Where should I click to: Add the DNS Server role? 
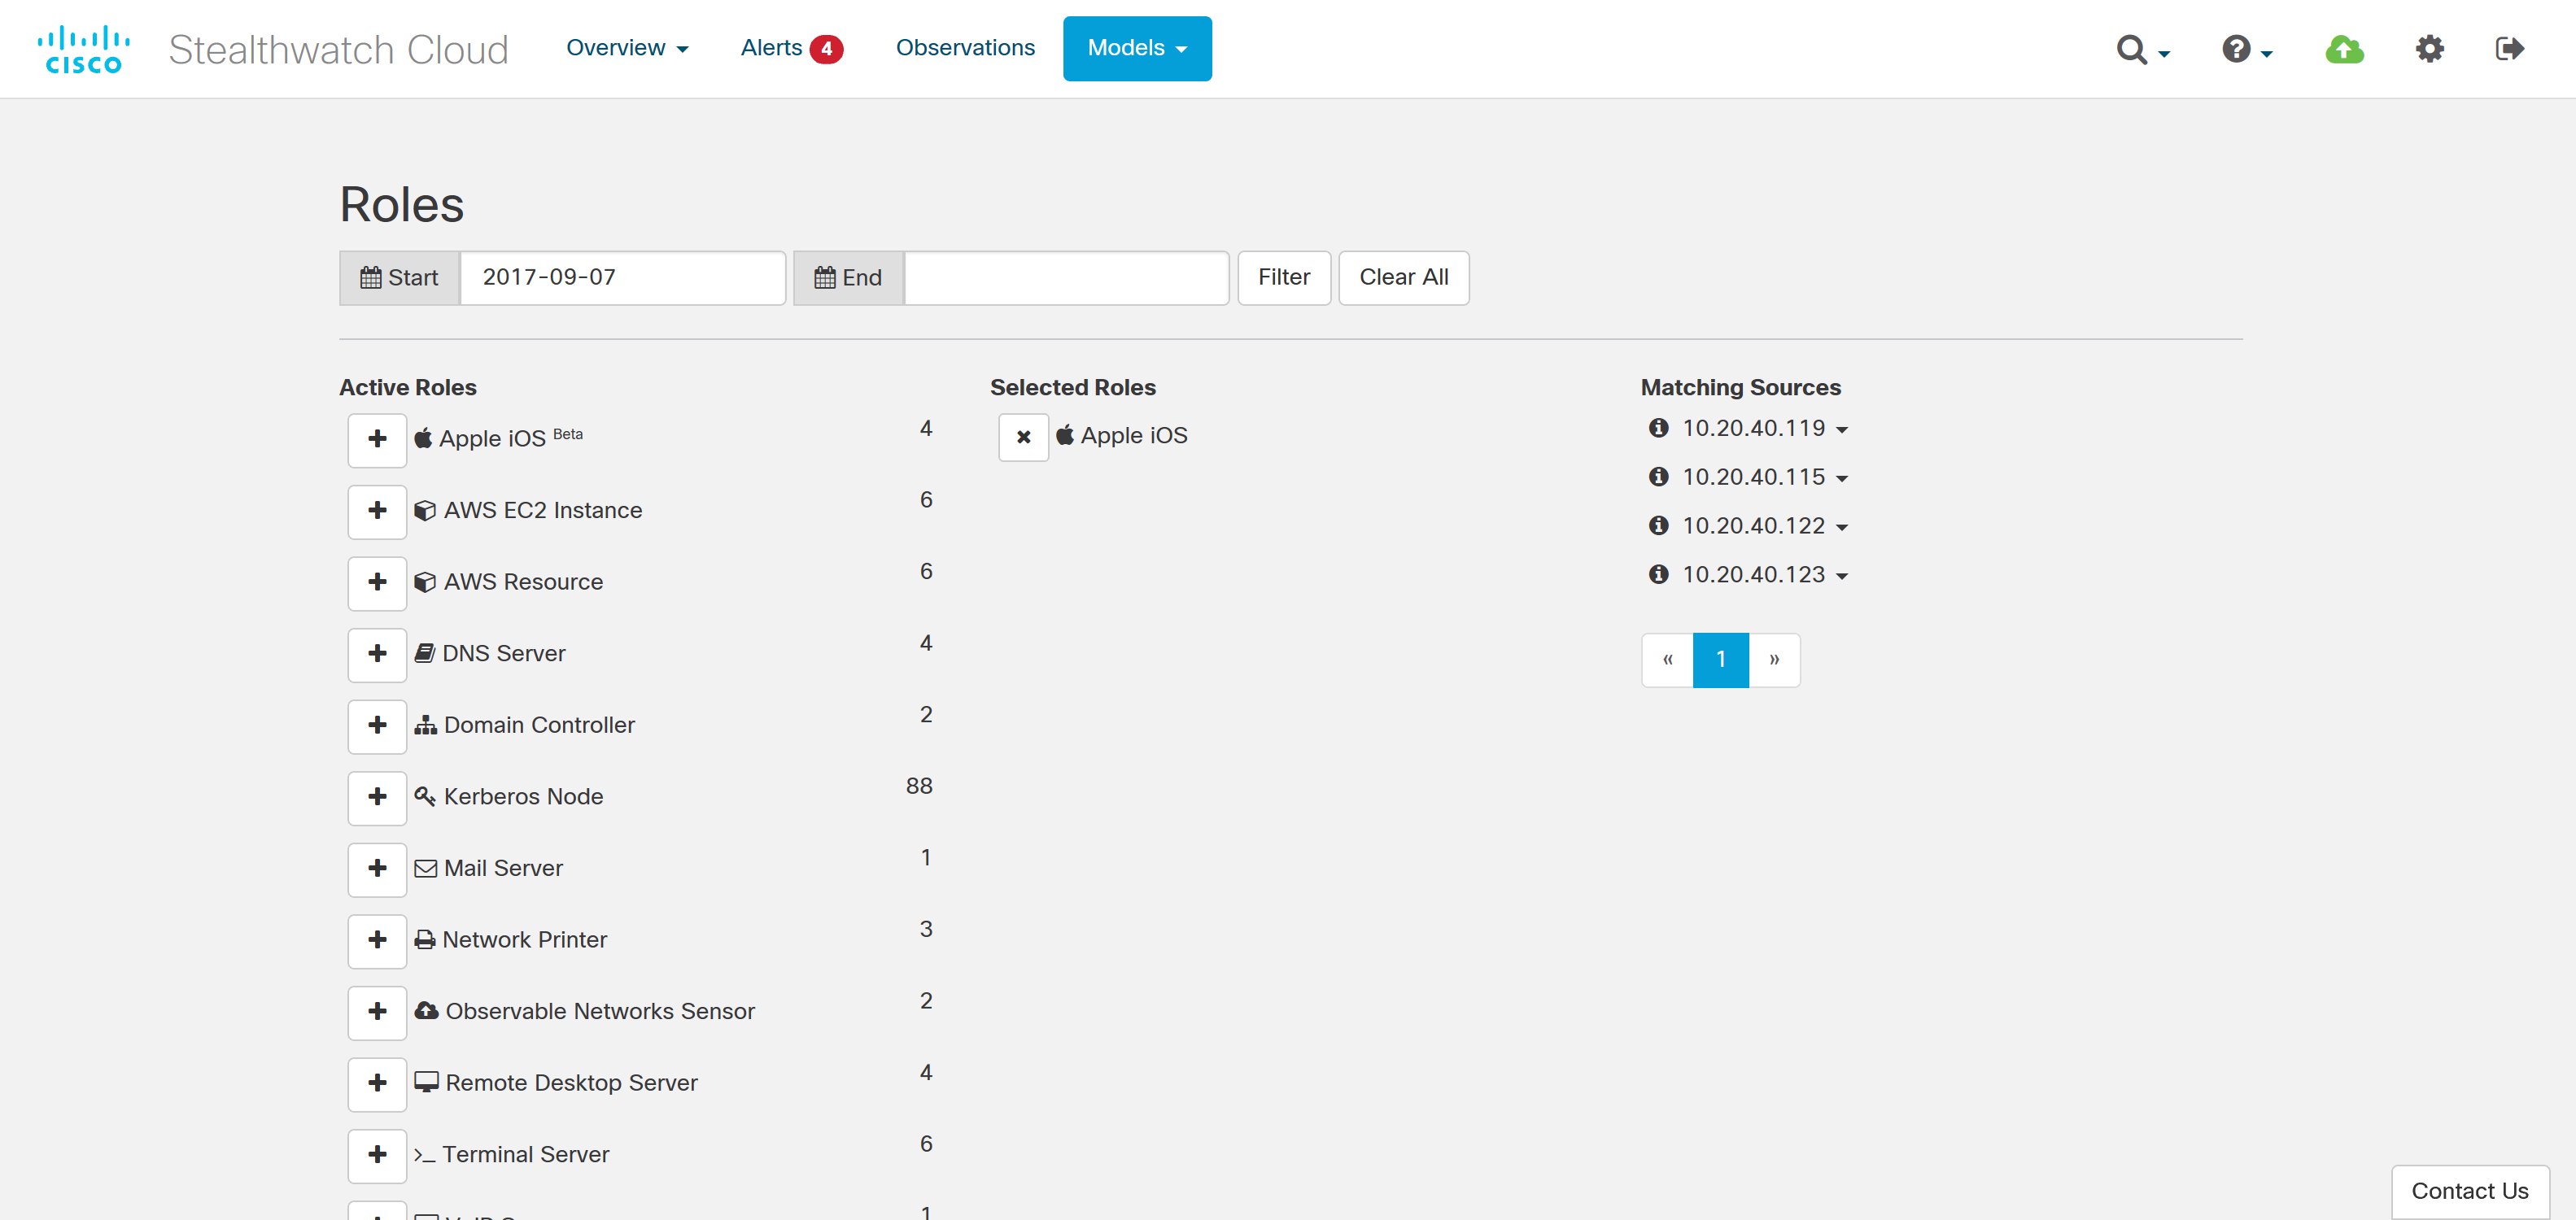pyautogui.click(x=377, y=654)
